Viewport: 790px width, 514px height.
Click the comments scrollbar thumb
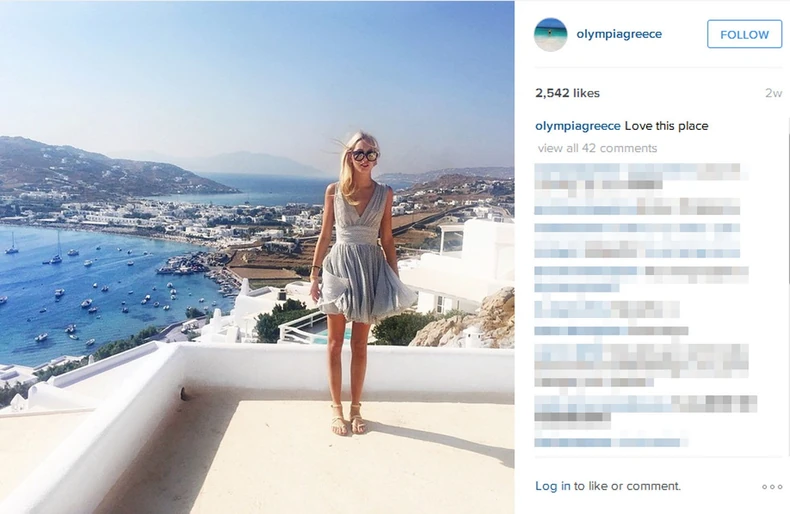(787, 202)
